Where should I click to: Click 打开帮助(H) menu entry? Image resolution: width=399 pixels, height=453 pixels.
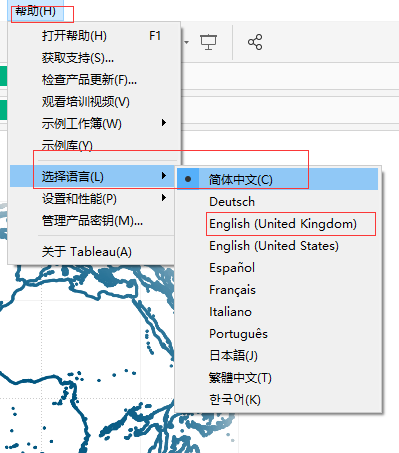[x=95, y=36]
